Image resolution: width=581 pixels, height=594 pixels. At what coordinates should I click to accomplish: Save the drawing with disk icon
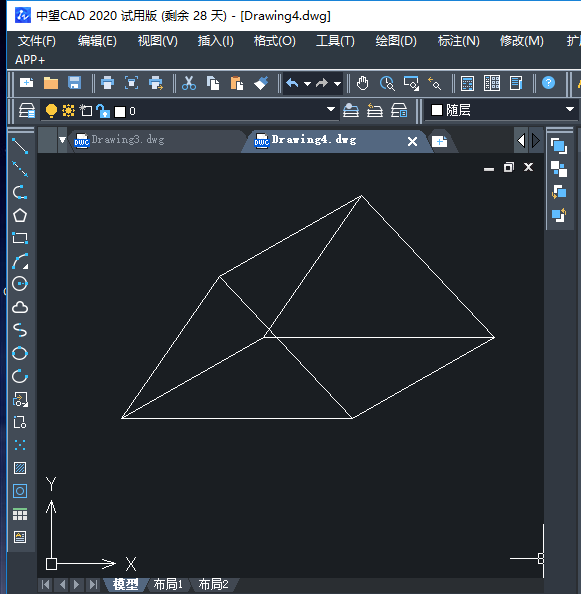pos(75,83)
